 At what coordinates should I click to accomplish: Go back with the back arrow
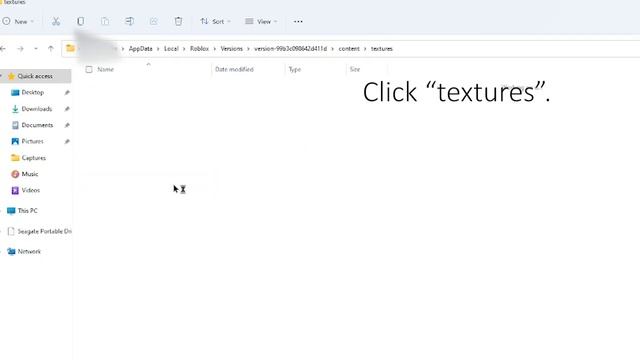tap(3, 49)
